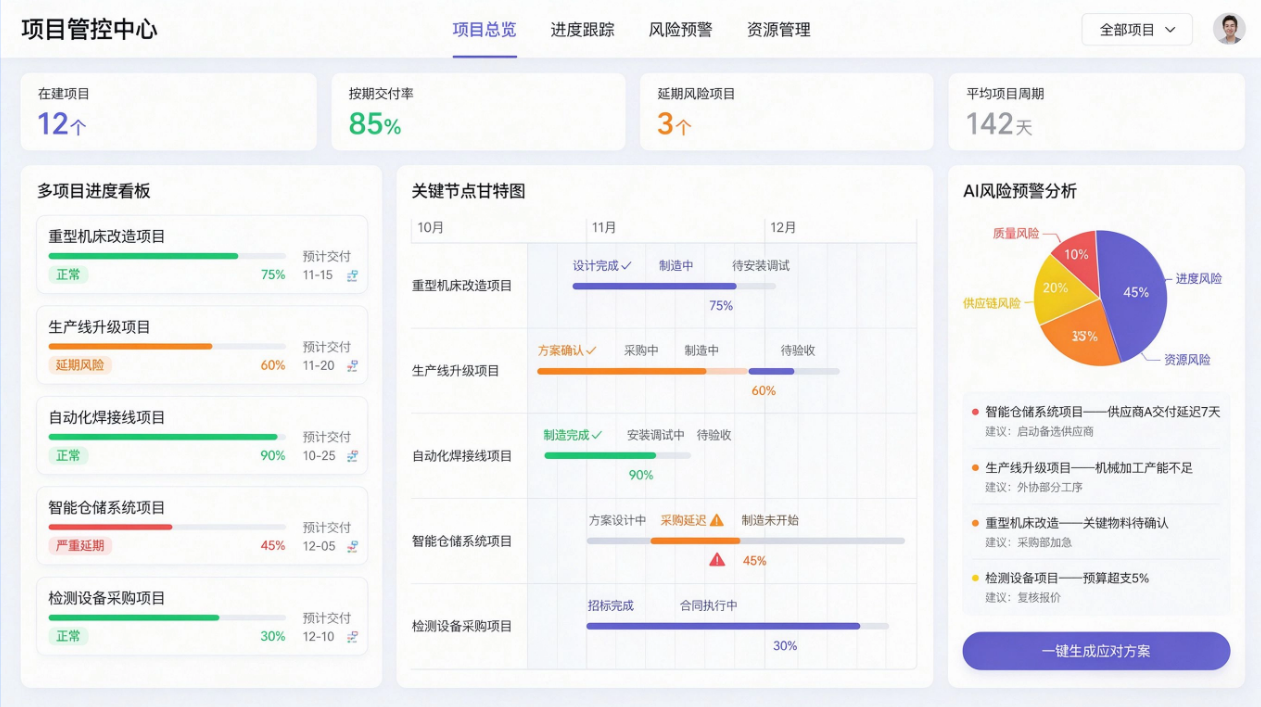This screenshot has height=707, width=1261.
Task: Click 制造未开始 milestone label
Action: click(x=770, y=520)
